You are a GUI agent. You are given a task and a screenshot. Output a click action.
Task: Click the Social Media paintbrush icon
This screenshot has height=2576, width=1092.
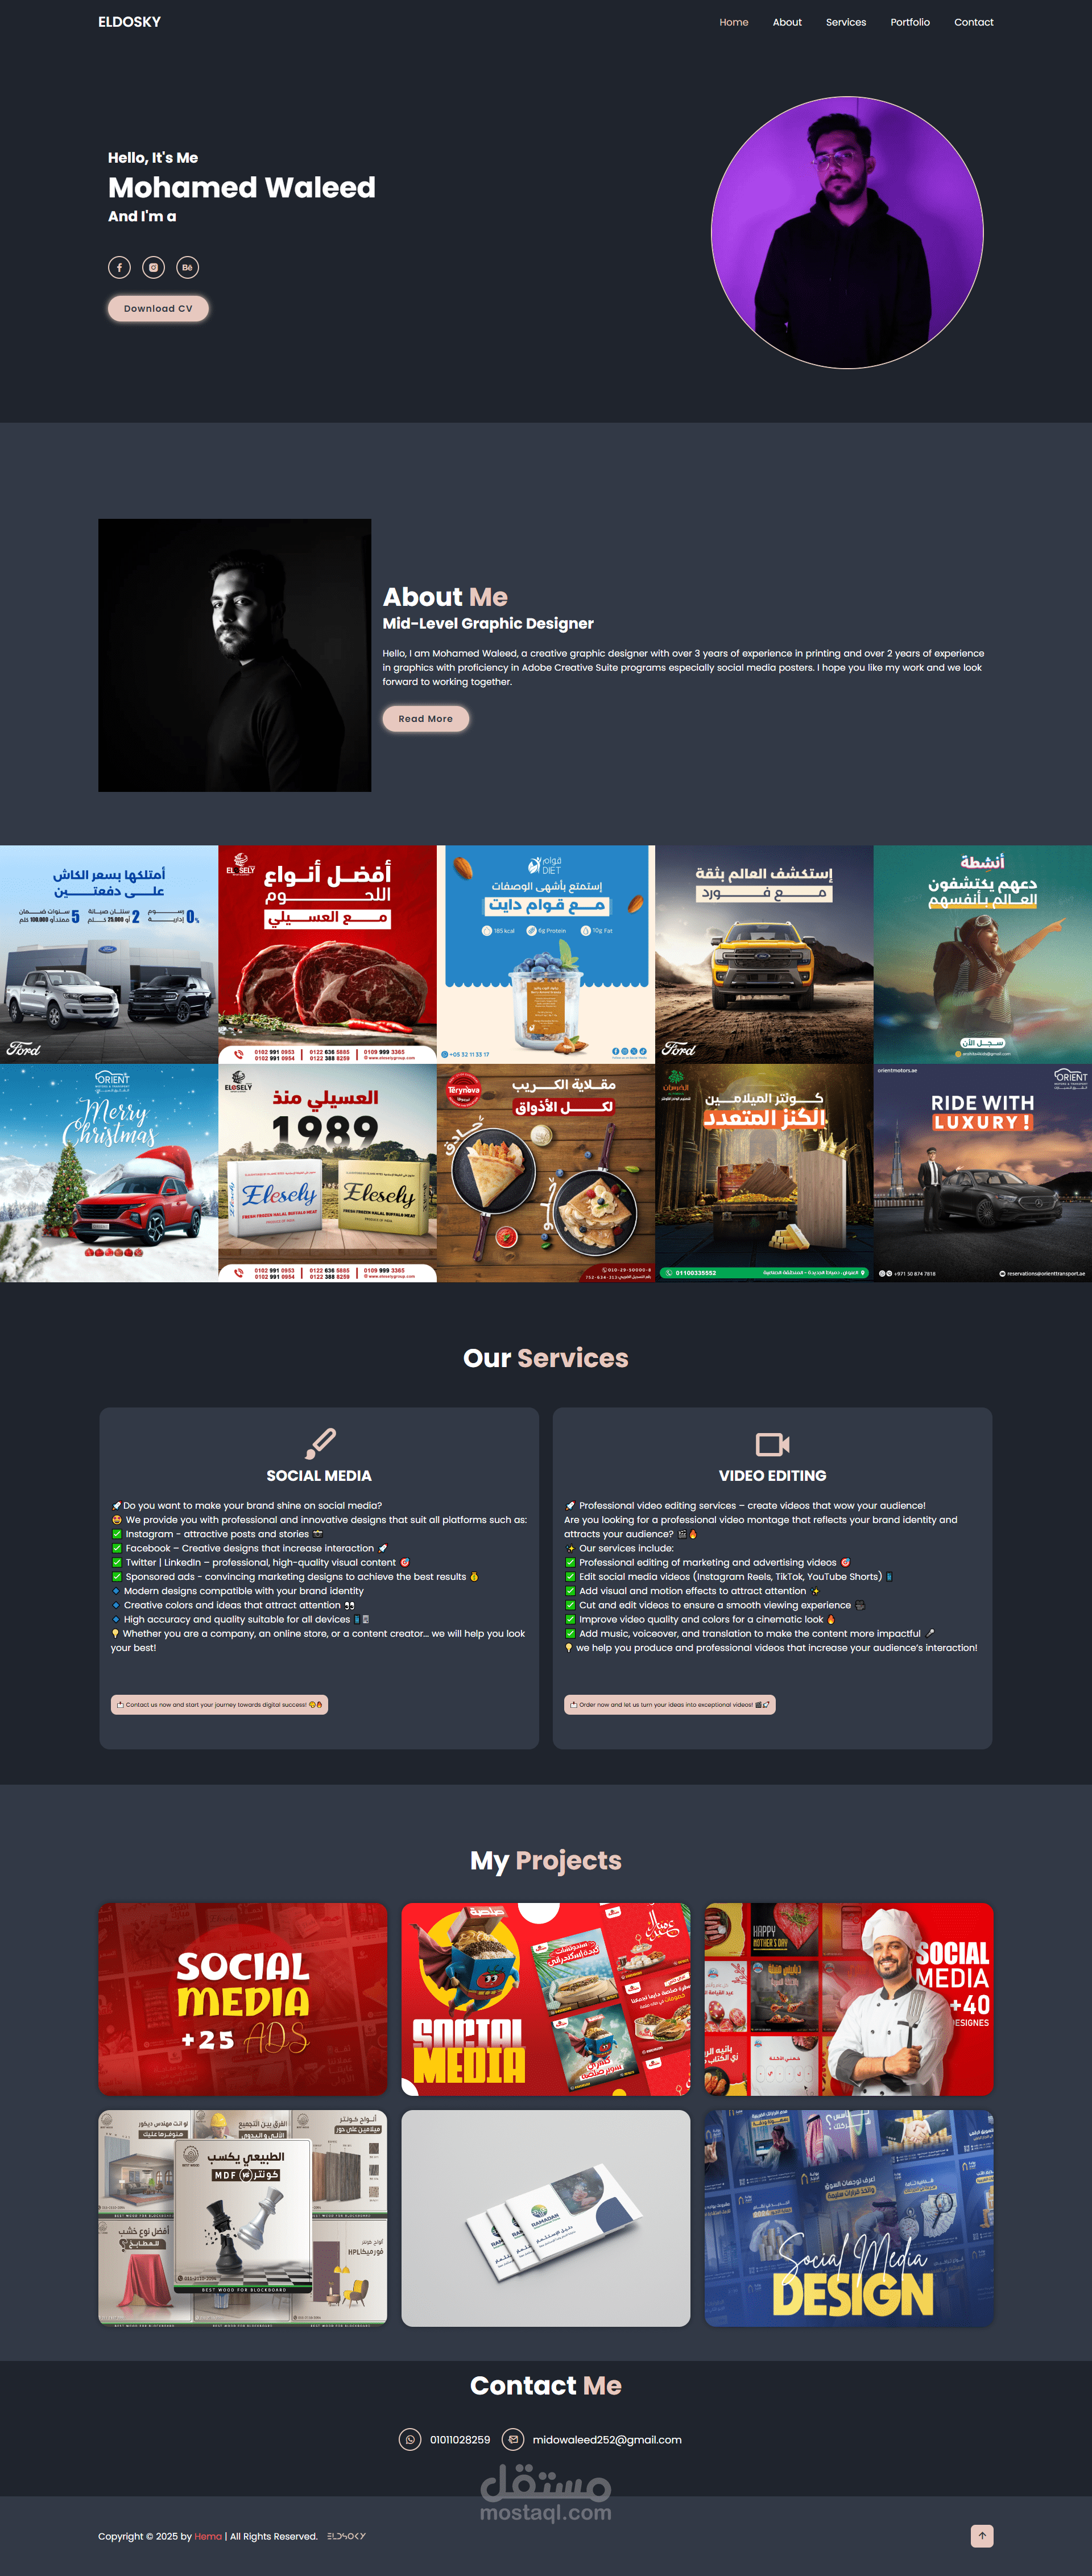coord(319,1443)
